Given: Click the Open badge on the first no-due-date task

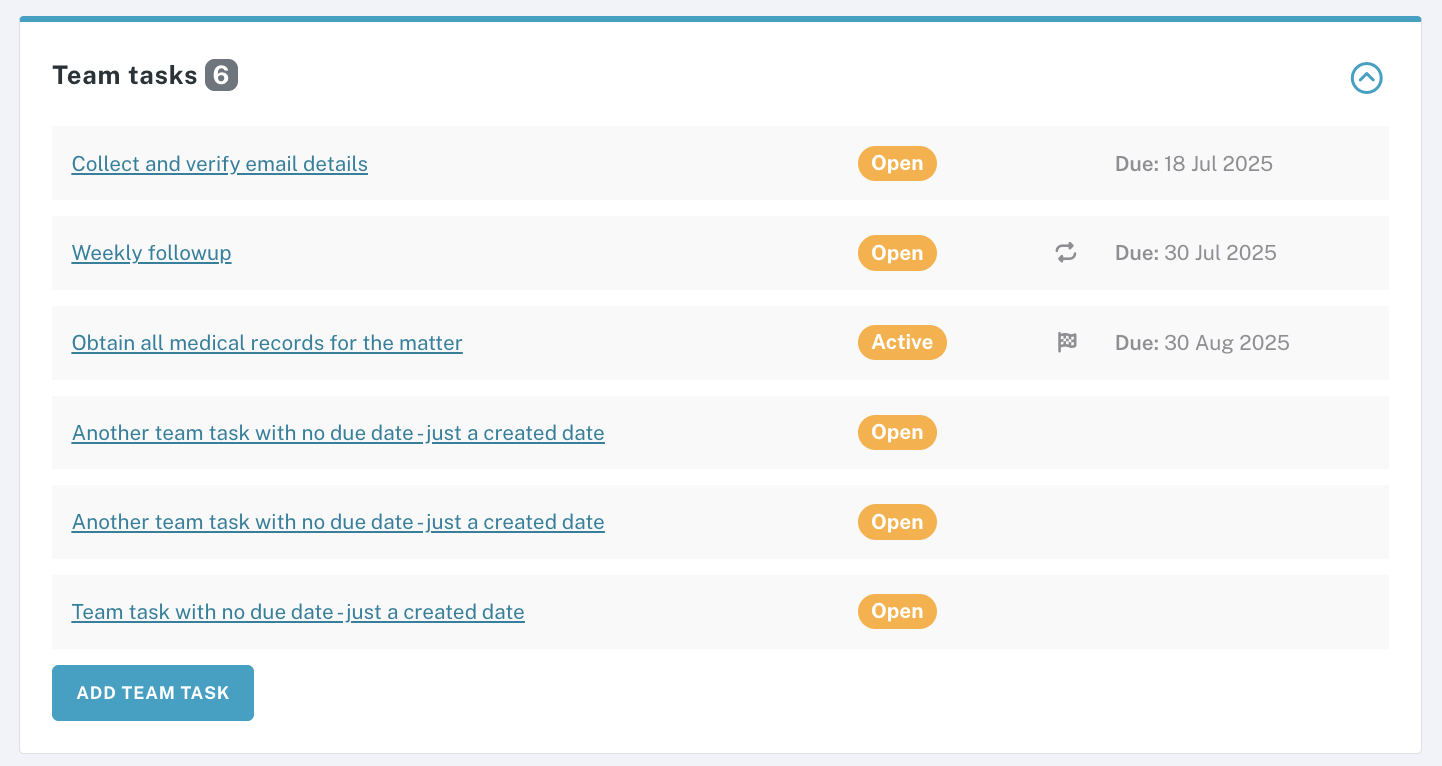Looking at the screenshot, I should 896,432.
